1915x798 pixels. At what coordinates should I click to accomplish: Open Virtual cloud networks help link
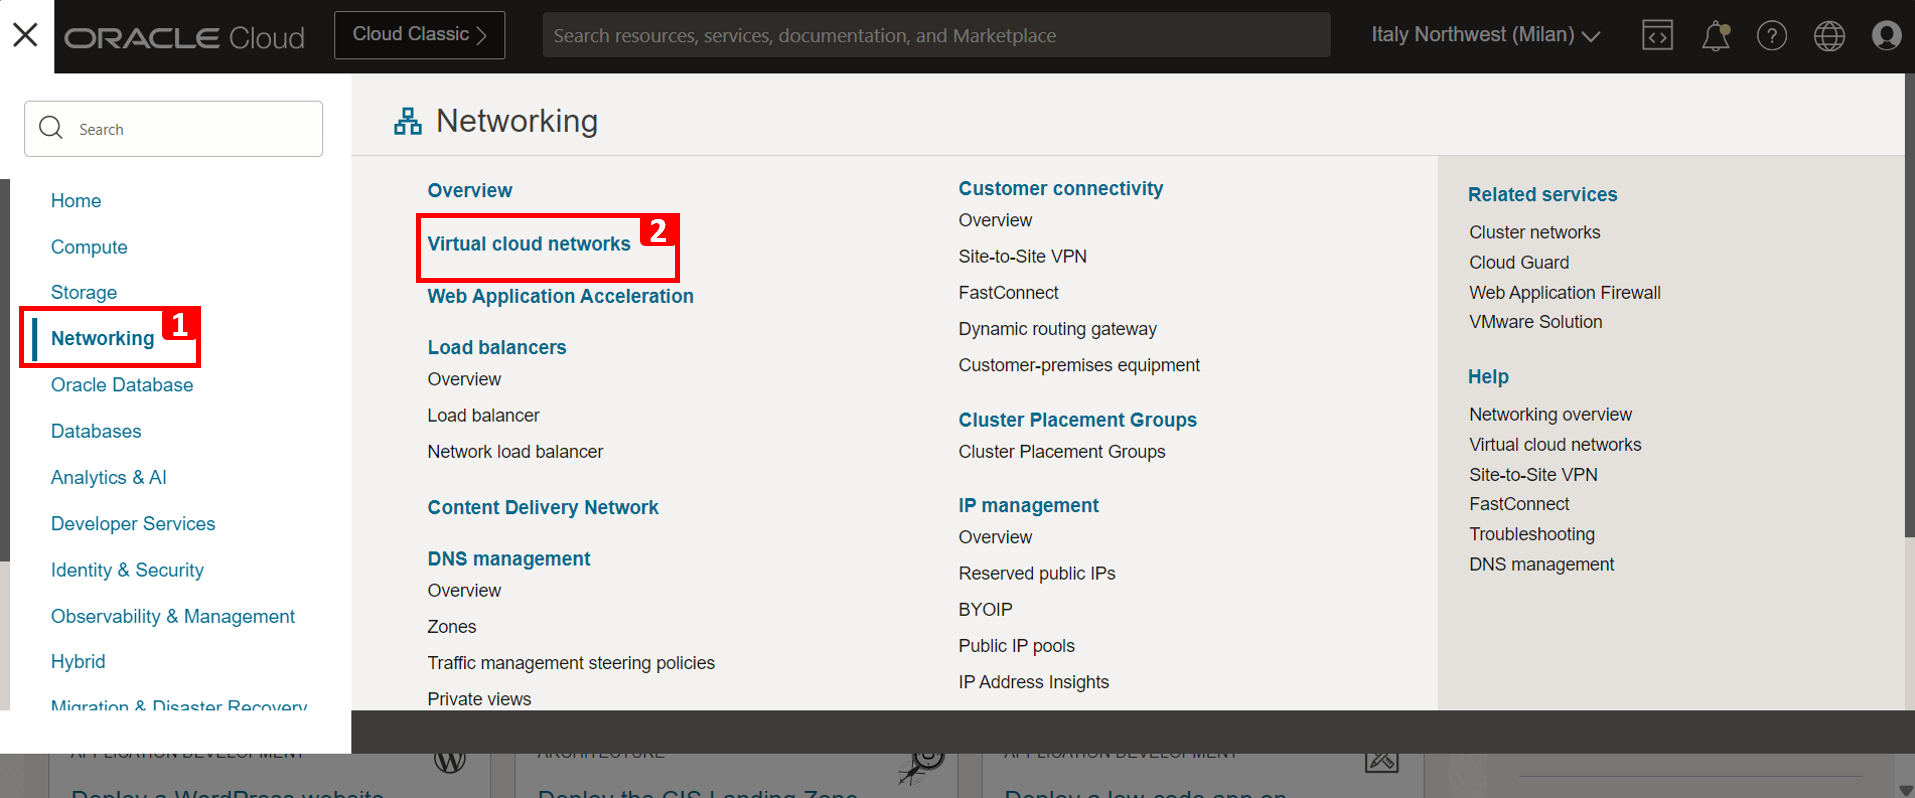pos(1555,444)
